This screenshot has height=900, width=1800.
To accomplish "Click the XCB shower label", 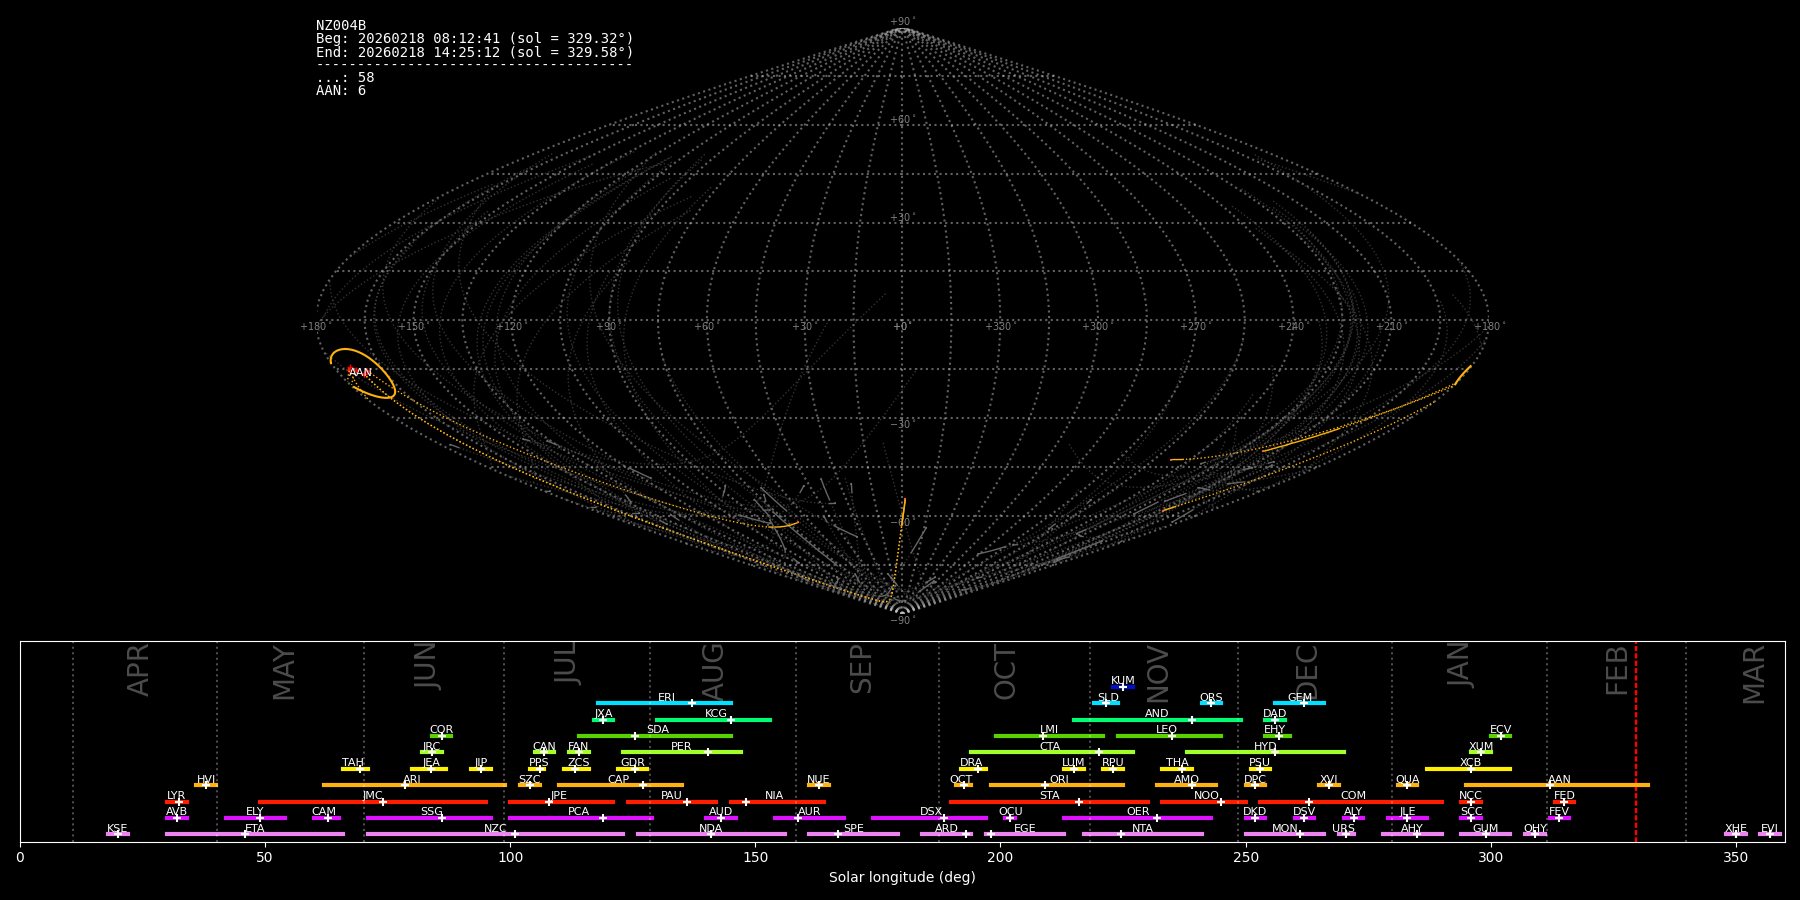I will [x=1471, y=763].
